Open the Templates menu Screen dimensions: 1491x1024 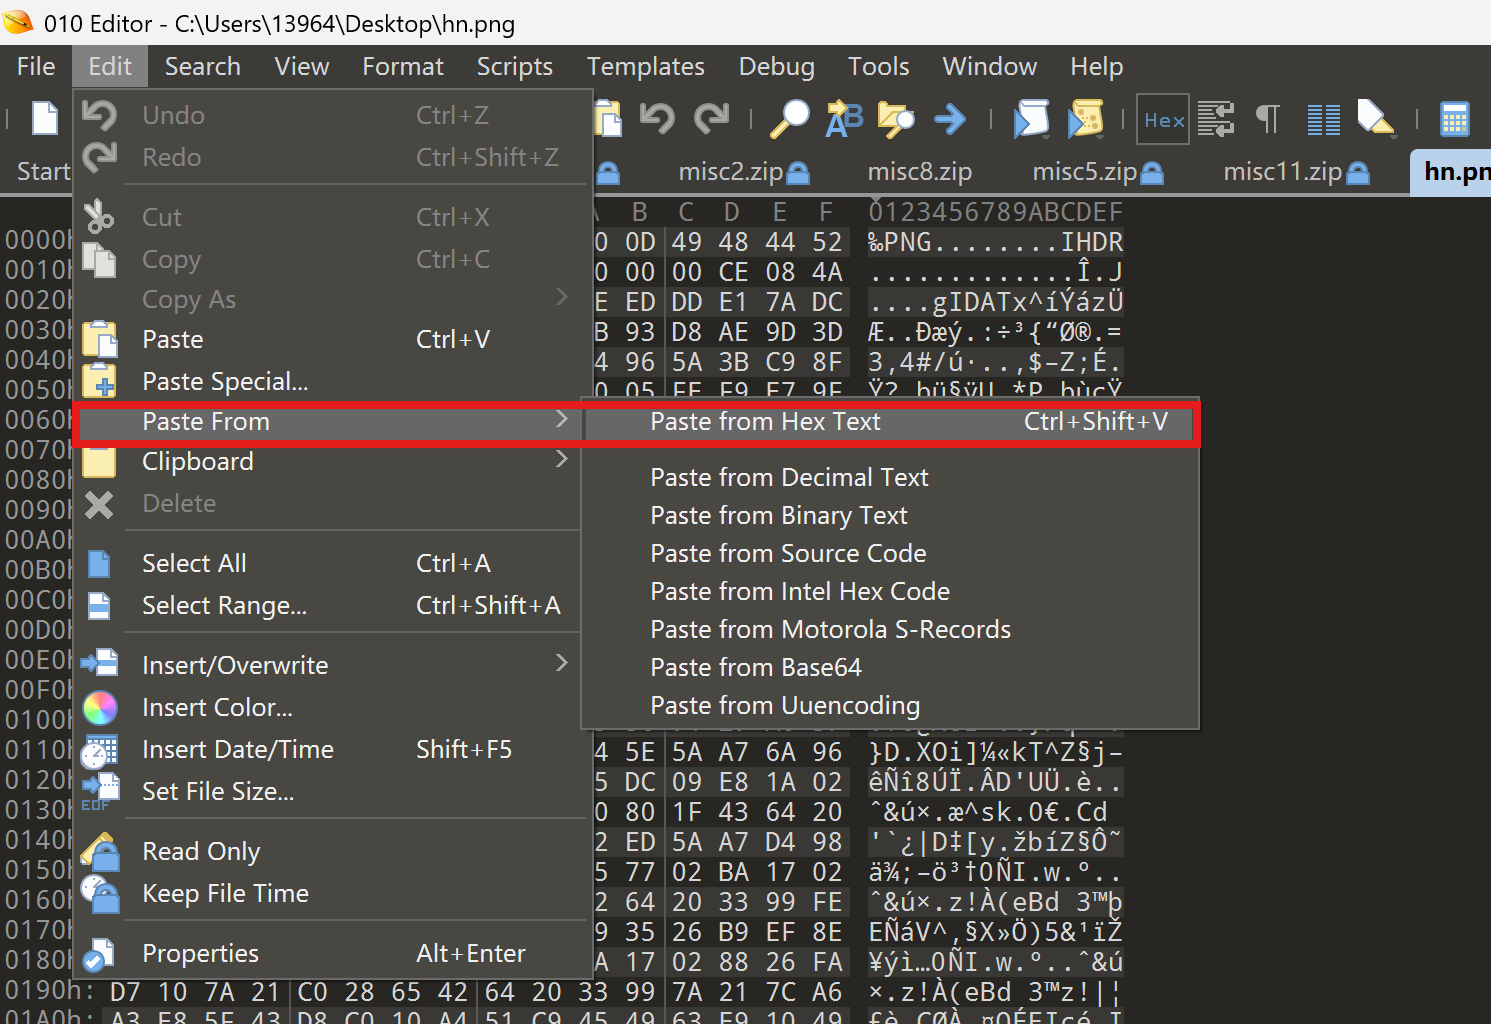click(645, 66)
